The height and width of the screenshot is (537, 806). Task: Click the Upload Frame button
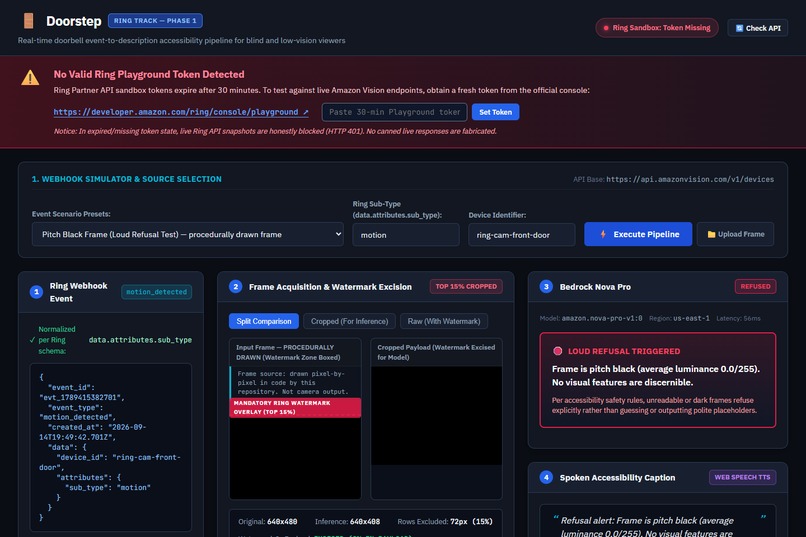tap(736, 234)
